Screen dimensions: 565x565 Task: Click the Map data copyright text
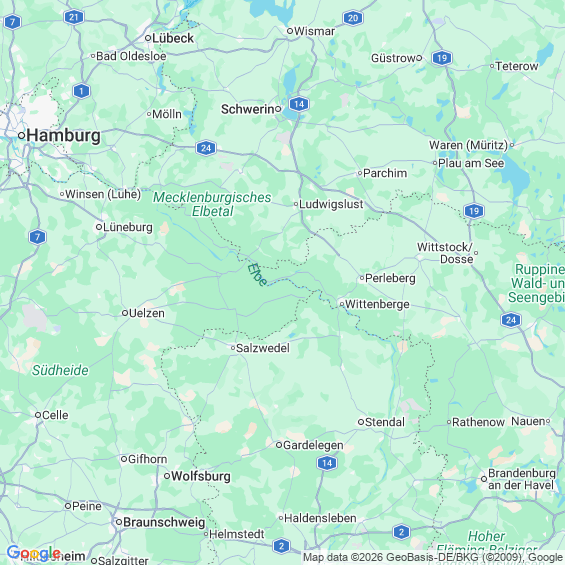[x=433, y=557]
